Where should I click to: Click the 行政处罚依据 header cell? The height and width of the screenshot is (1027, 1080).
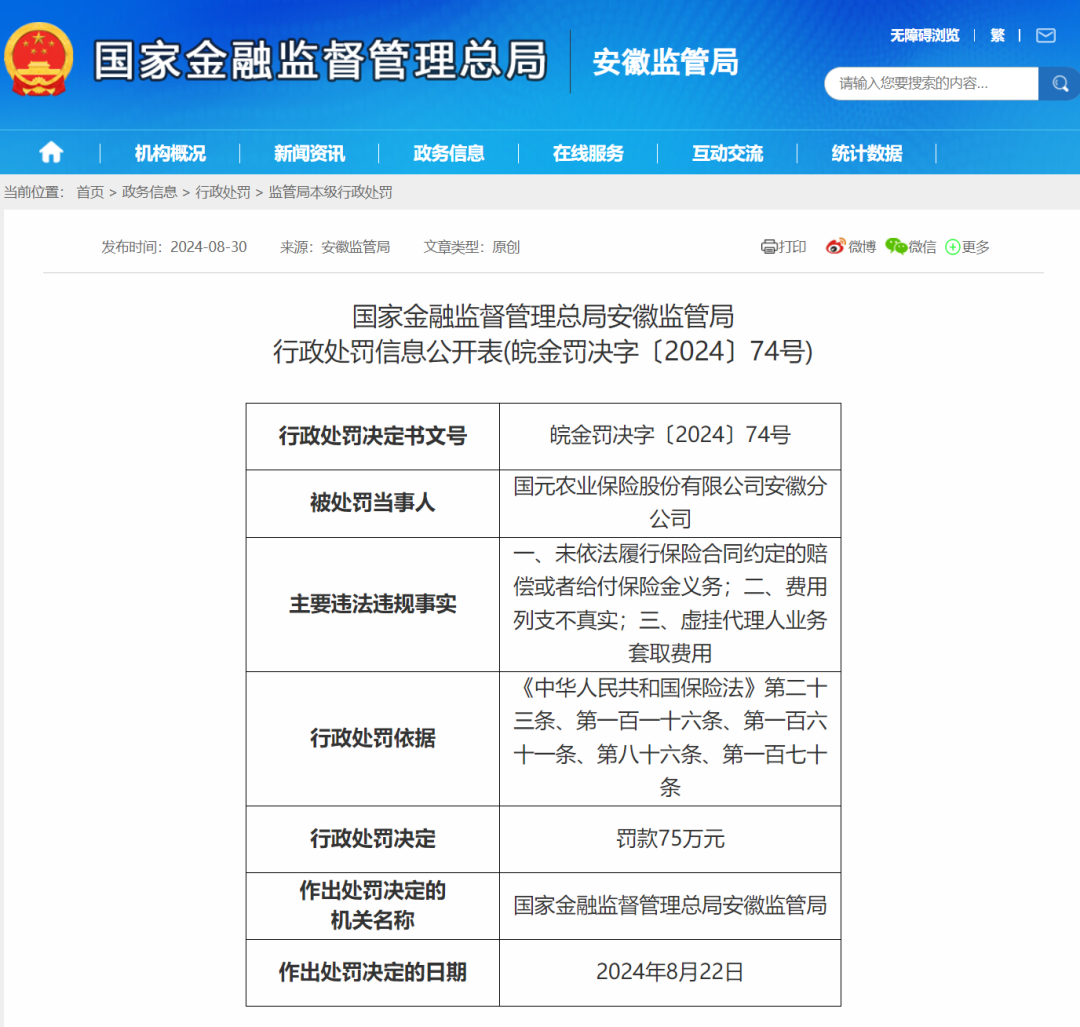pyautogui.click(x=373, y=738)
